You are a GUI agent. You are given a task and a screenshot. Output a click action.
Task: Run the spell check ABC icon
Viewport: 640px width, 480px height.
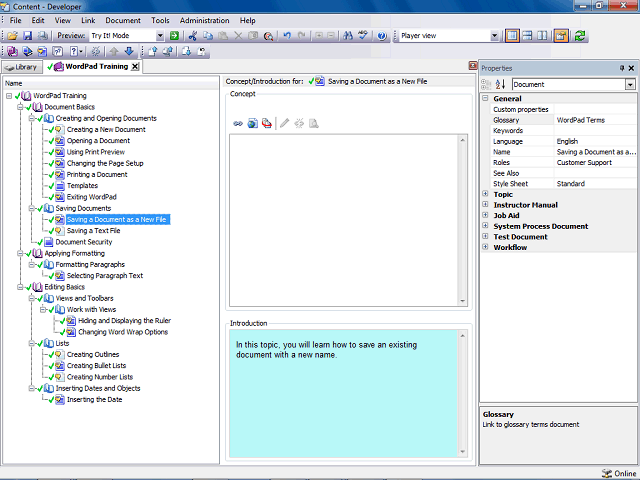coord(363,36)
